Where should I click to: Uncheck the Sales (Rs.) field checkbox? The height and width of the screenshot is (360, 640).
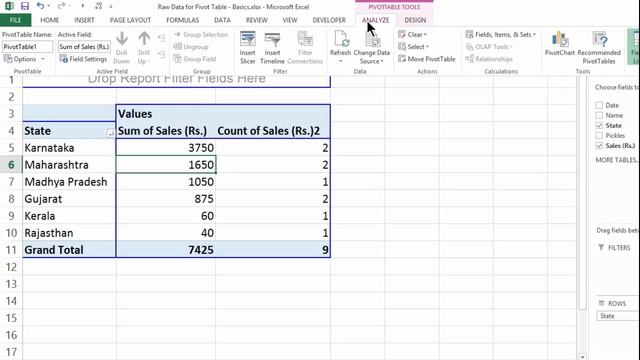pyautogui.click(x=599, y=146)
